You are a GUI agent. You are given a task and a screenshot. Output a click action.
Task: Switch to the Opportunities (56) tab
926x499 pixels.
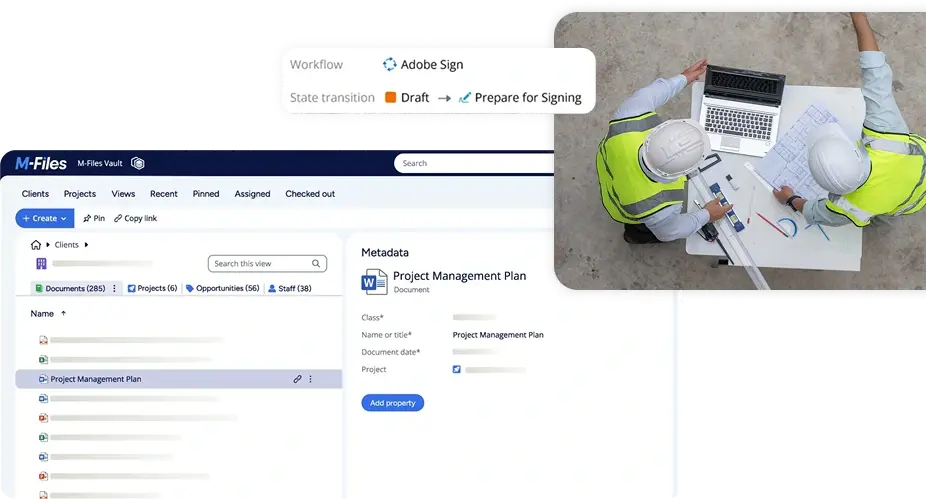(x=223, y=288)
